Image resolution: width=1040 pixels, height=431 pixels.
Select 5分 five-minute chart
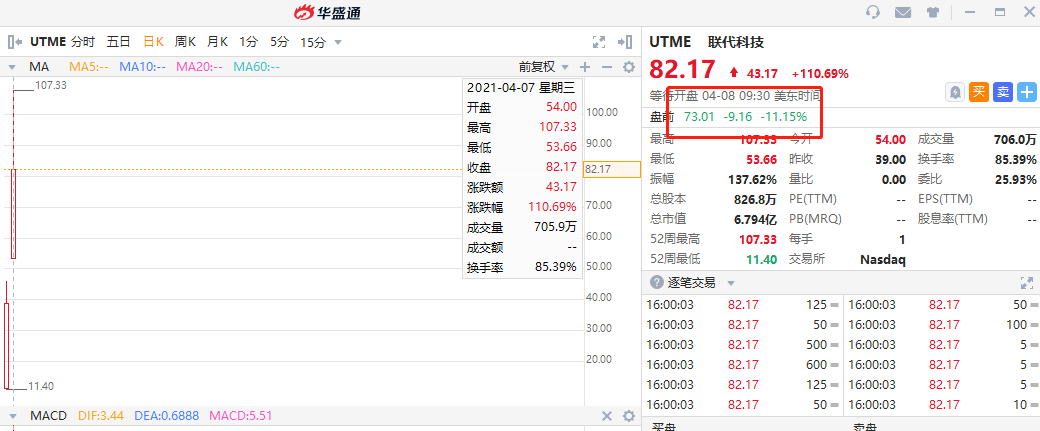coord(279,42)
